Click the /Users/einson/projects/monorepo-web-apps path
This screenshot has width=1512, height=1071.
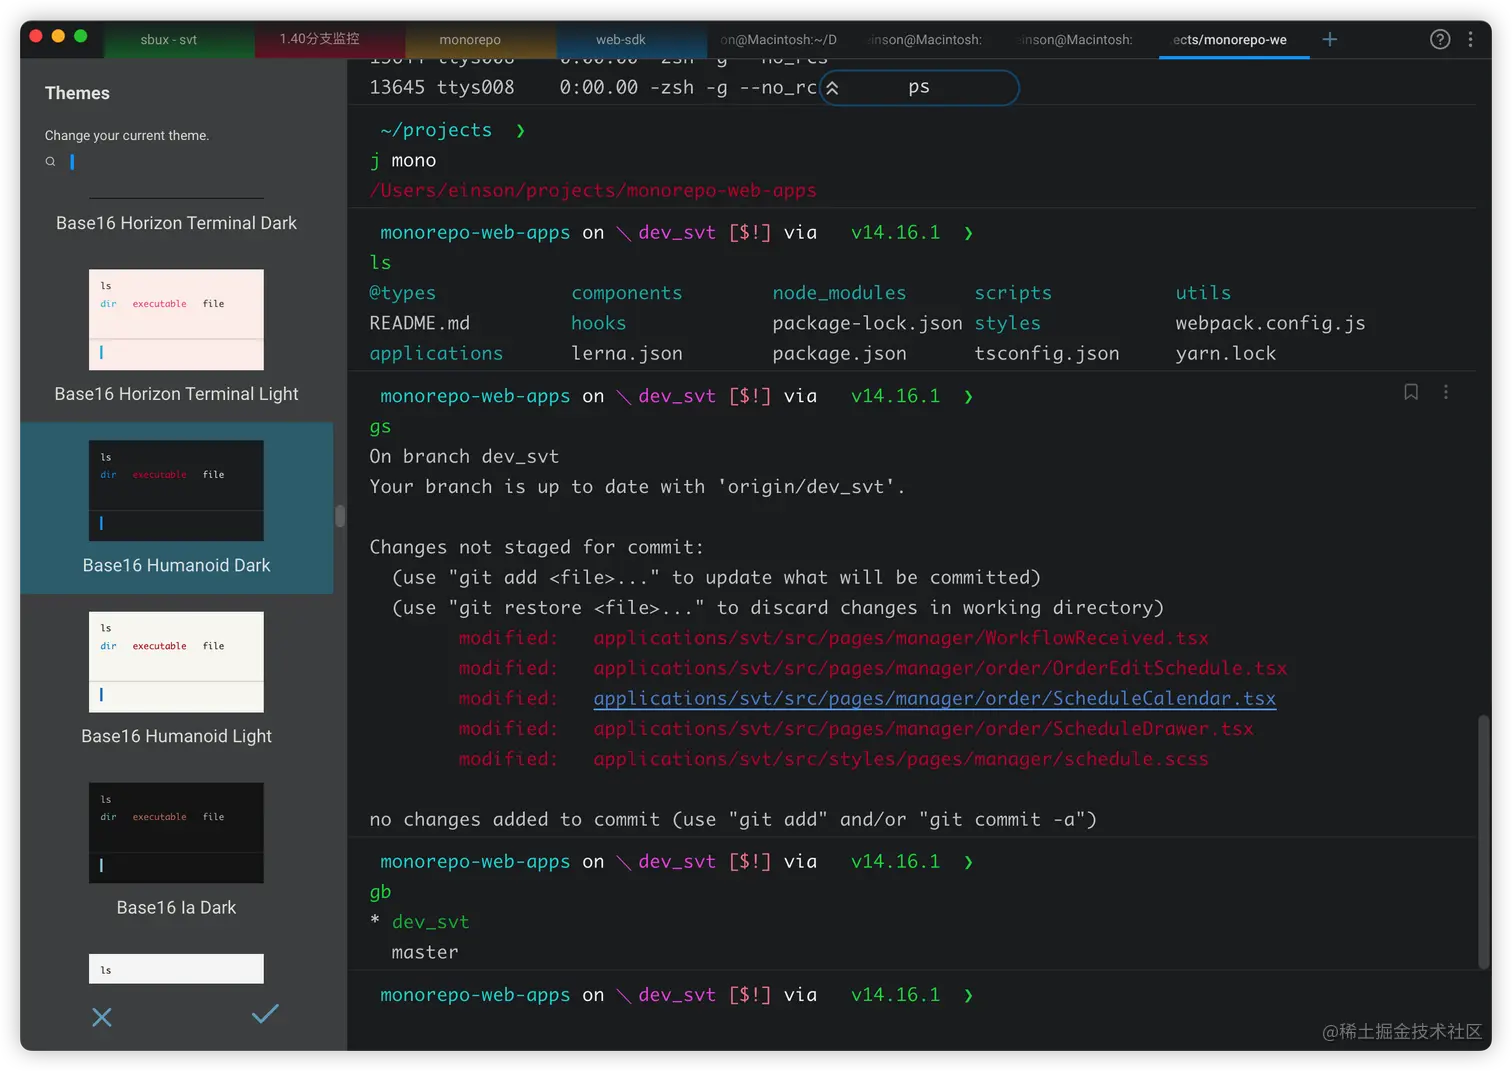pos(593,190)
